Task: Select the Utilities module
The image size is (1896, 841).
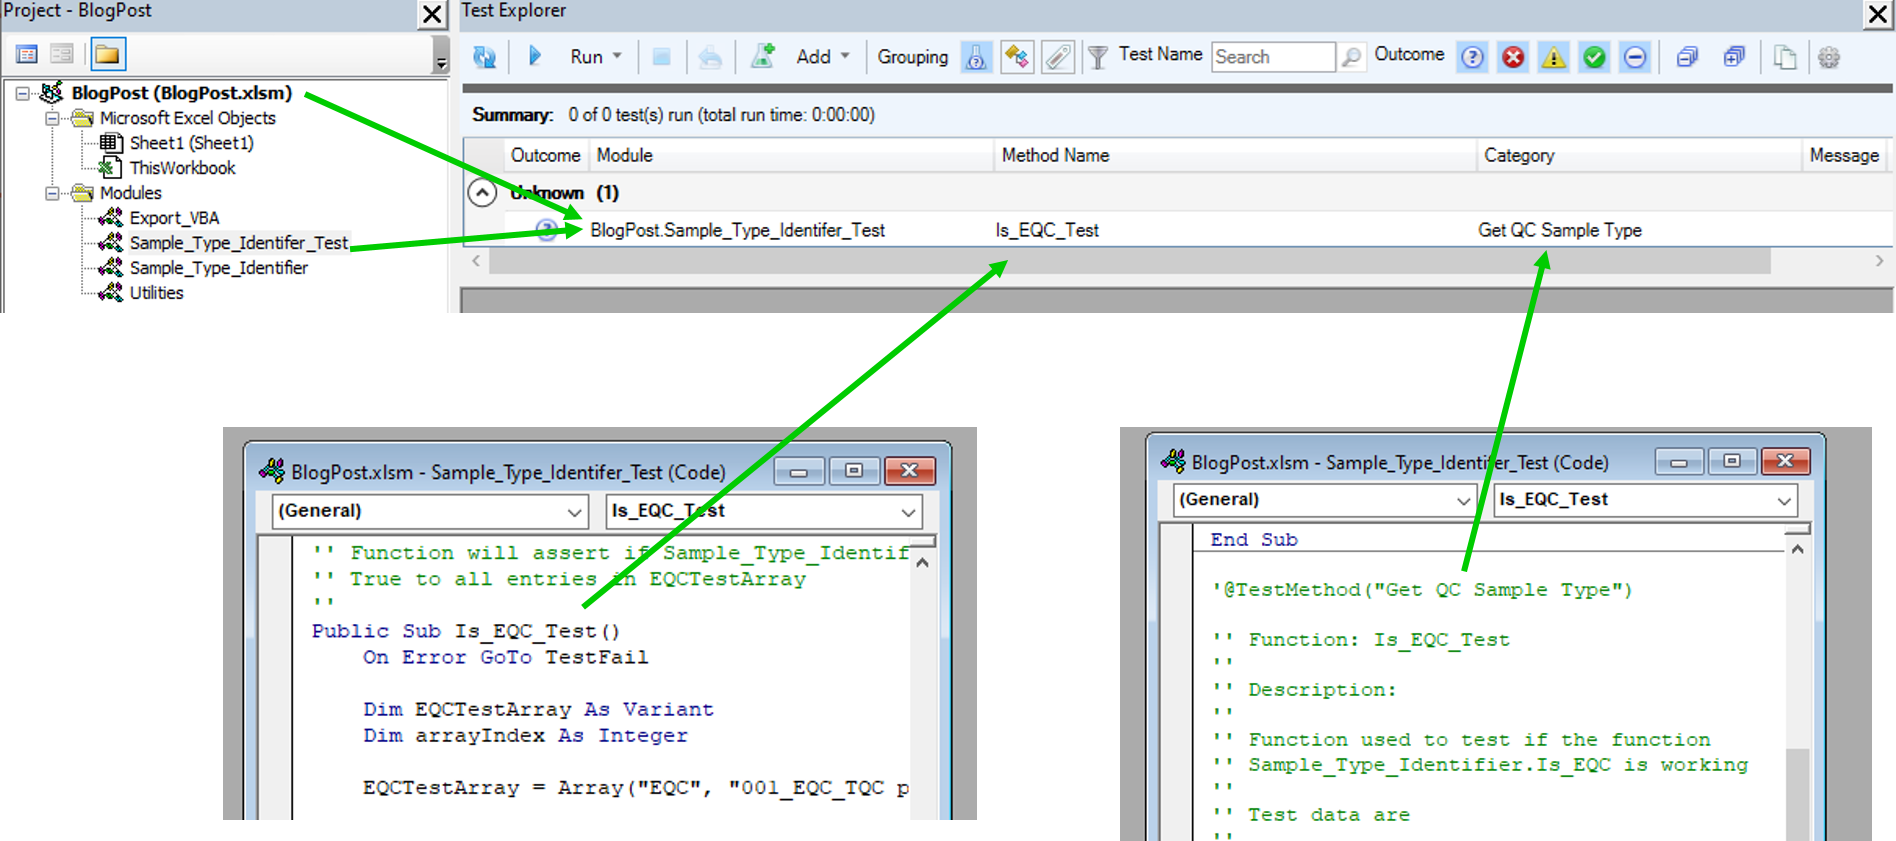Action: tap(156, 293)
